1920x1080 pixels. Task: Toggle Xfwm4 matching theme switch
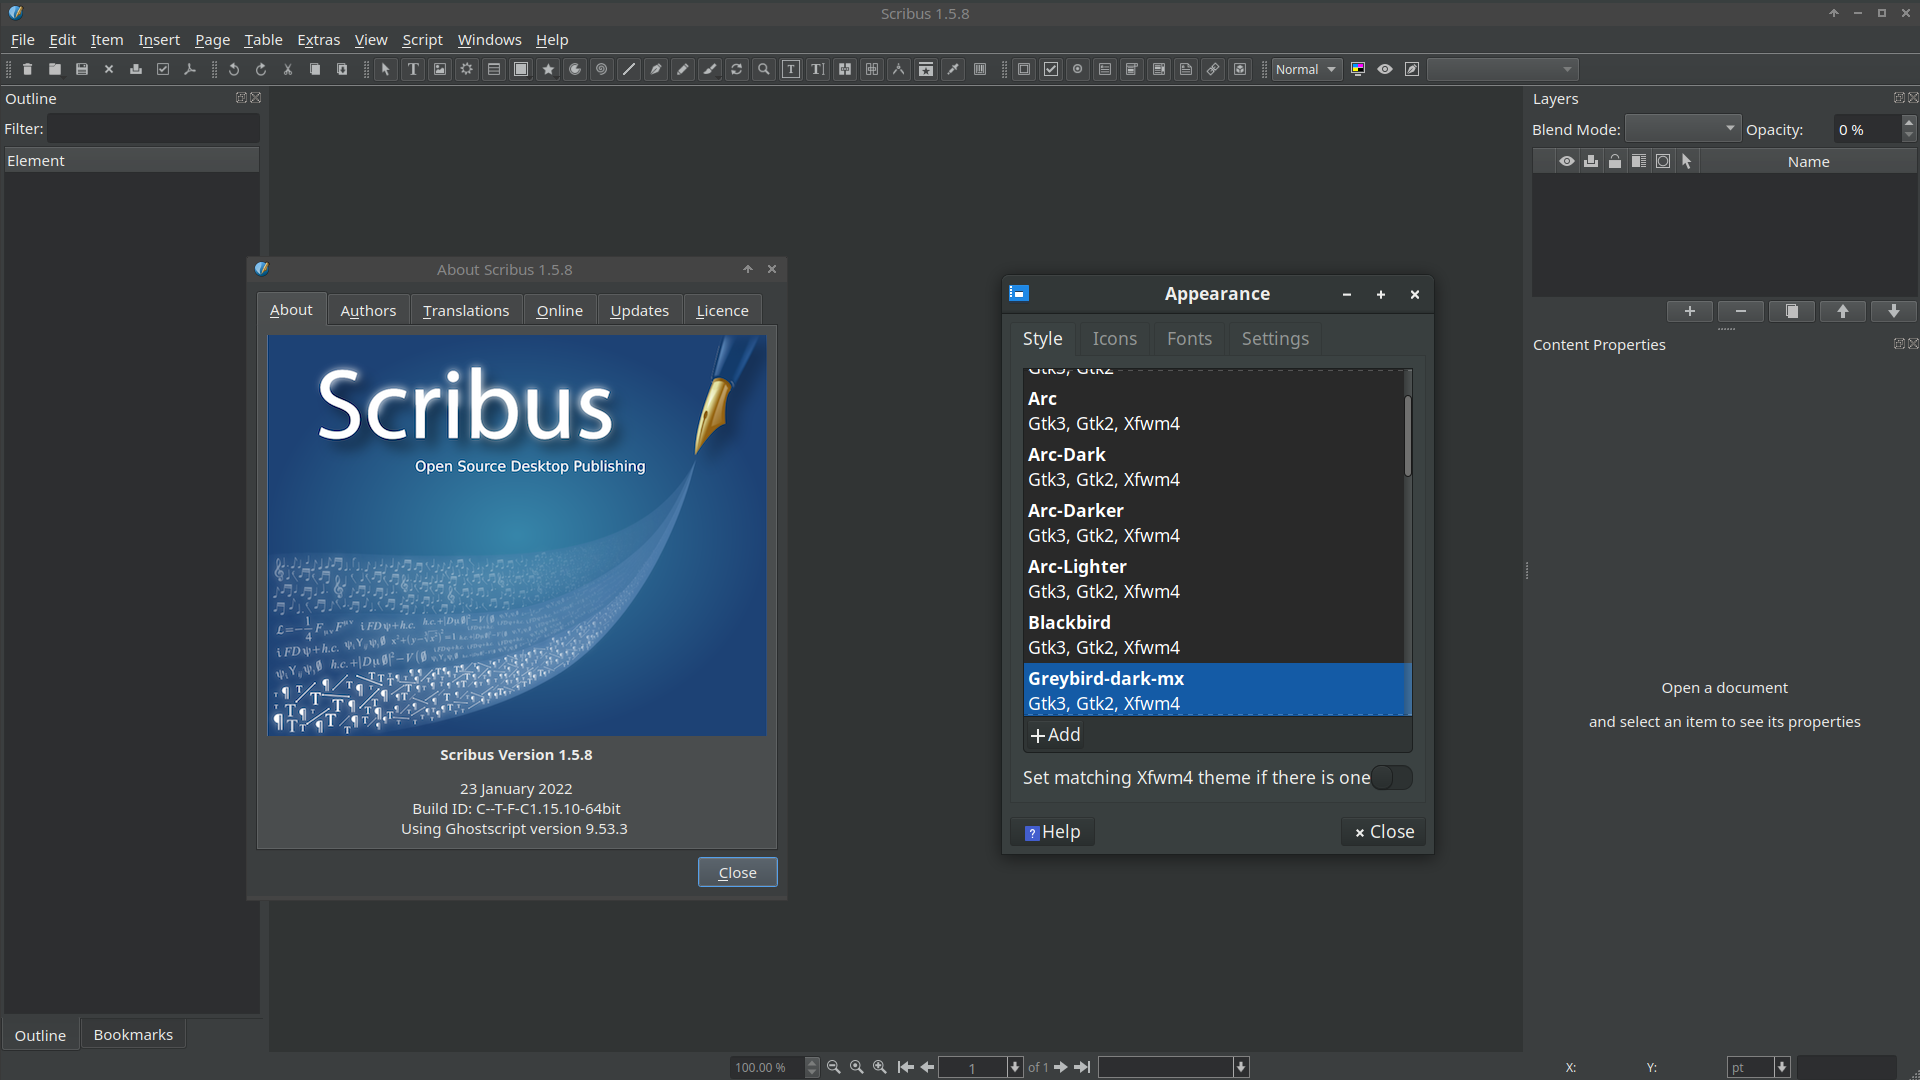1391,778
